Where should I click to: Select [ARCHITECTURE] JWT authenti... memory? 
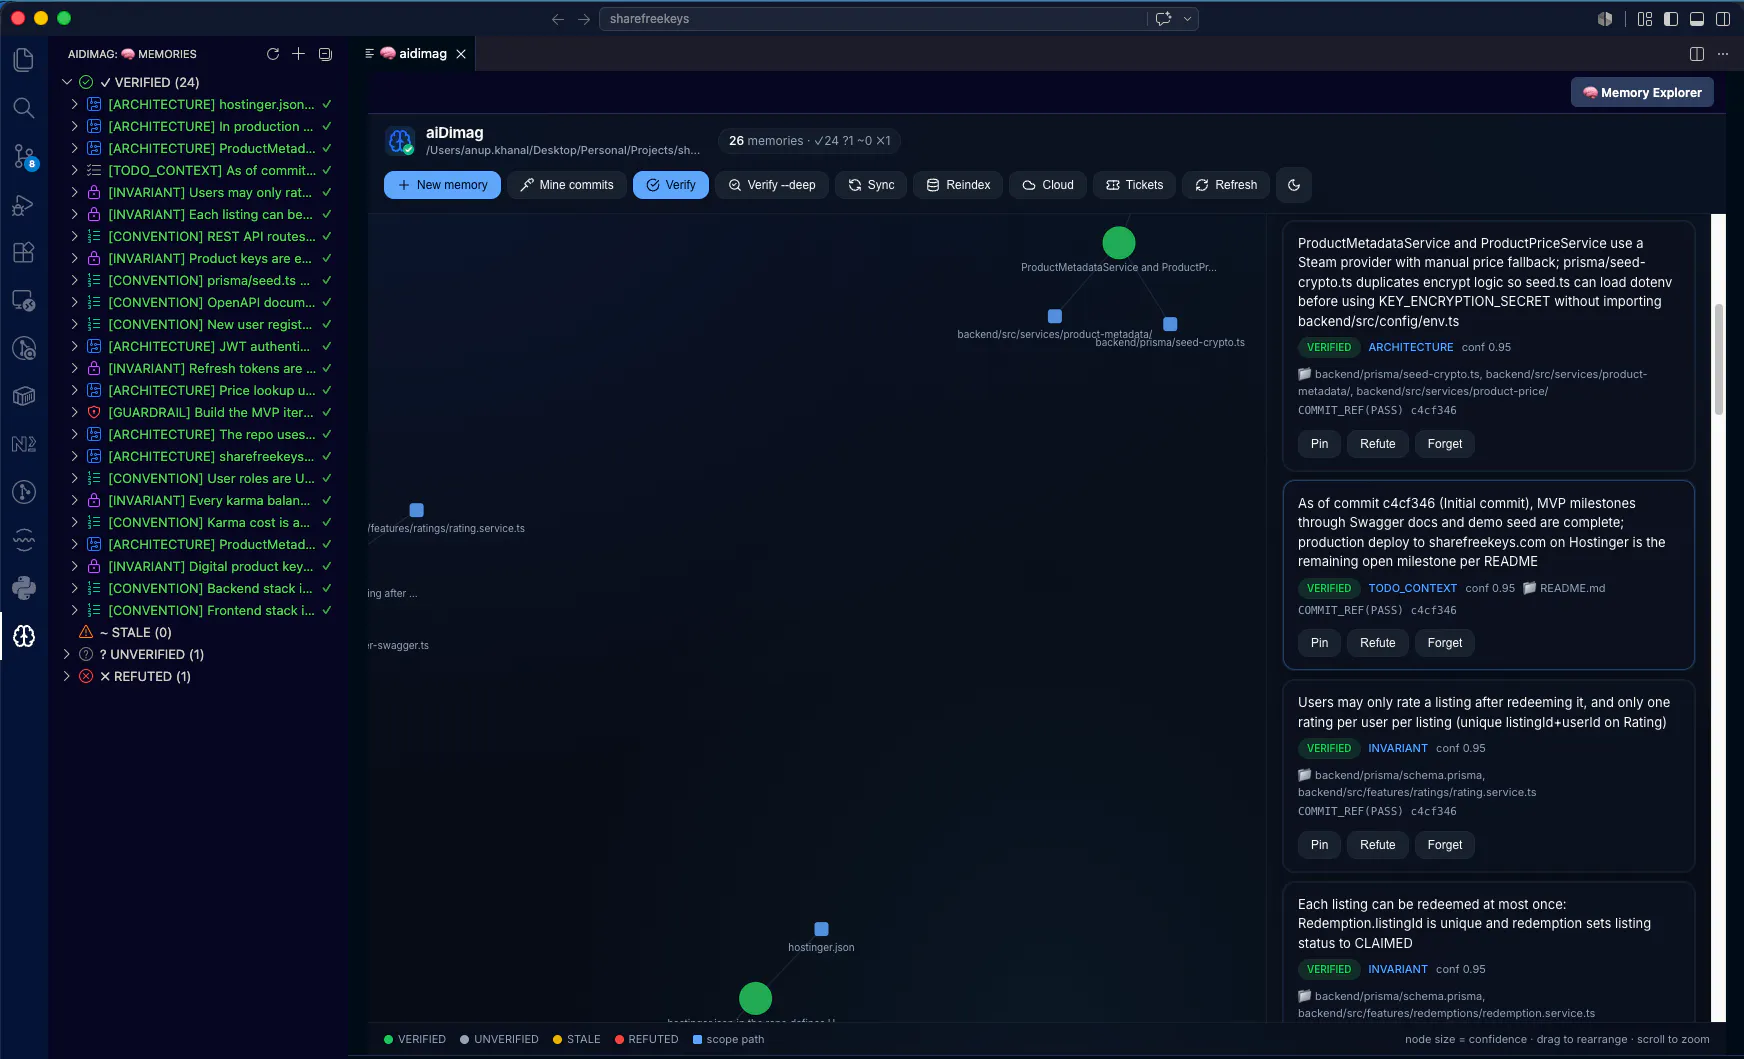coord(197,346)
